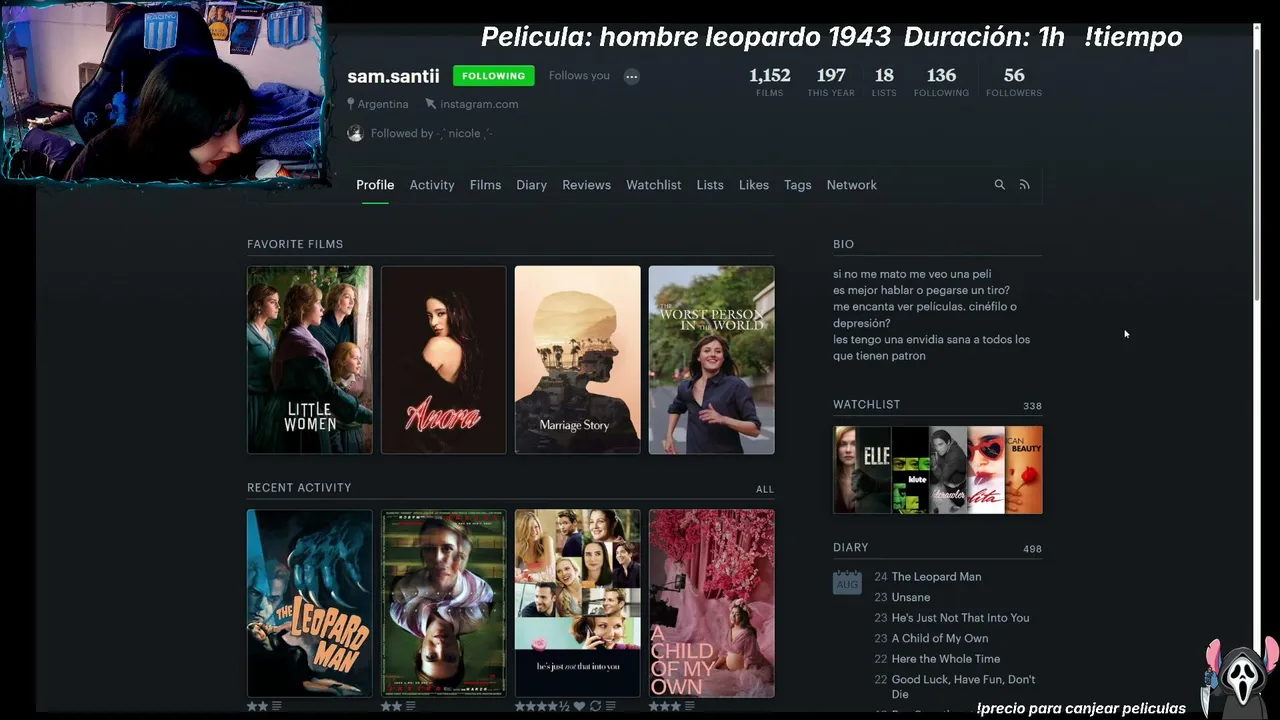Click the search magnifier icon
Viewport: 1280px width, 720px height.
(999, 185)
